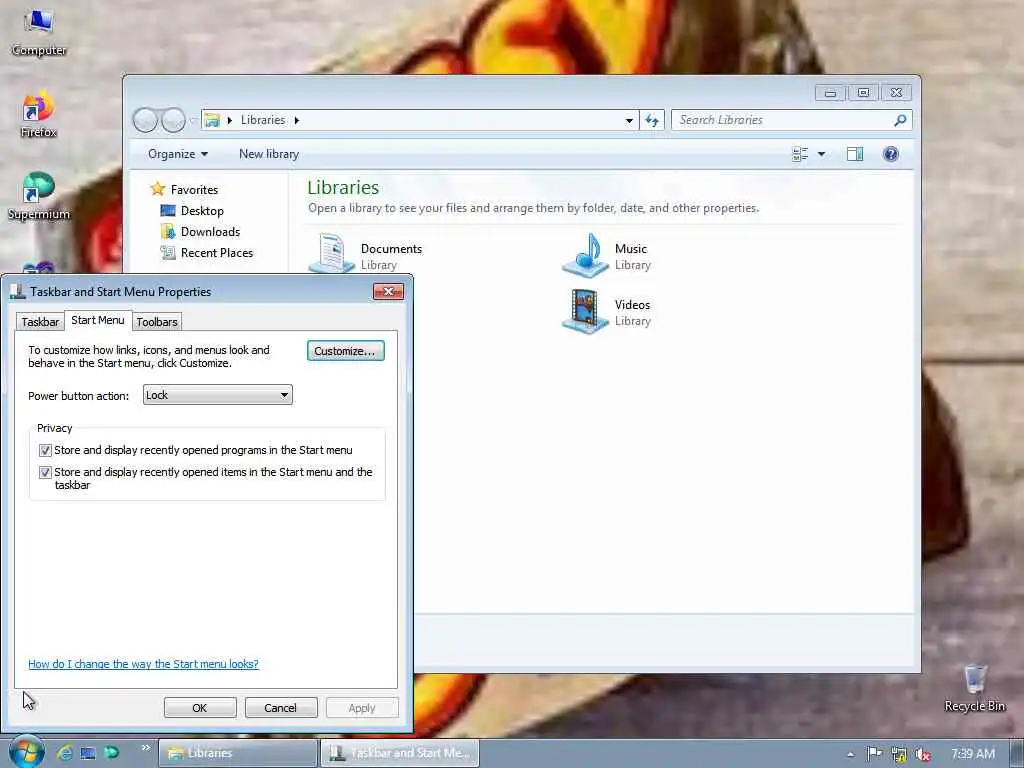Create a New library
1024x768 pixels.
[x=268, y=154]
